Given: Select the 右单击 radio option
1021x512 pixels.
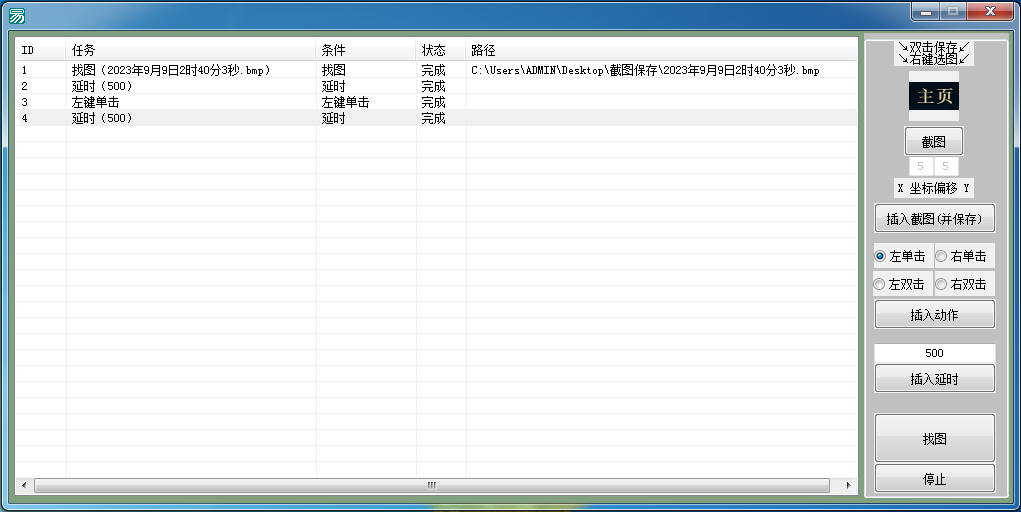Looking at the screenshot, I should [942, 257].
